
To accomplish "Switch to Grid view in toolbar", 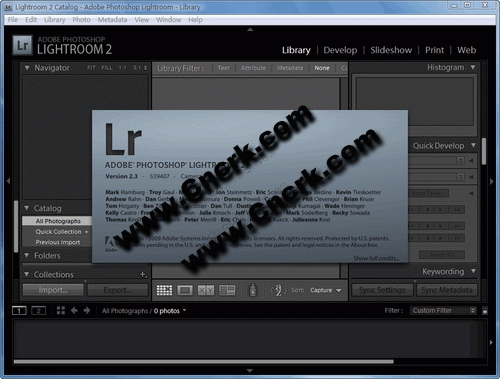I will click(164, 290).
